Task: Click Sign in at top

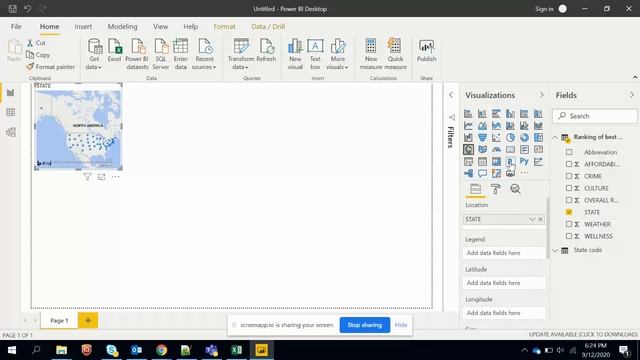Action: (544, 9)
